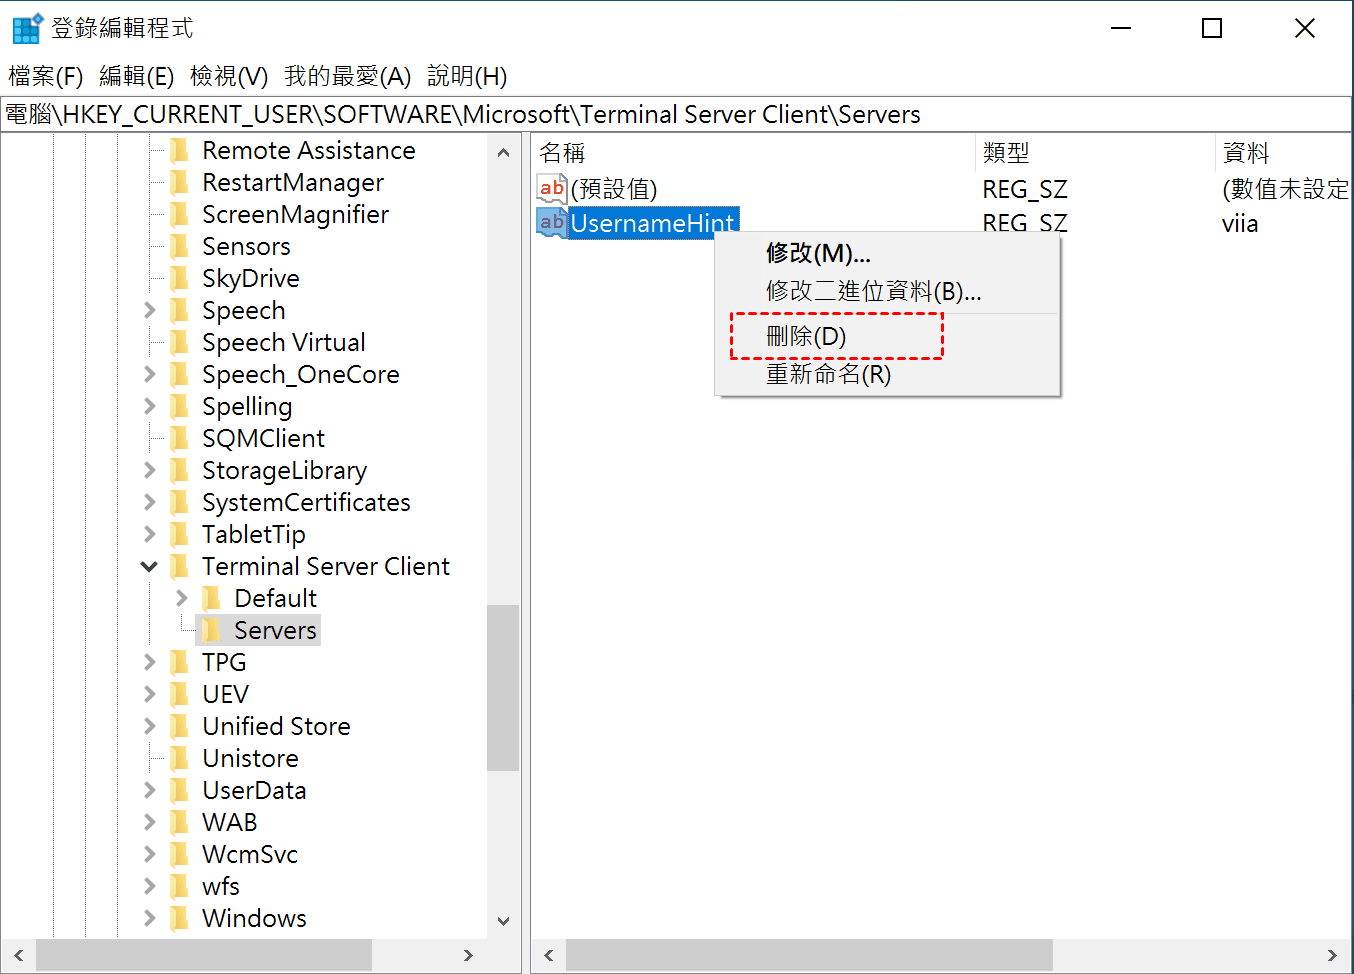Open the 編輯(E) menu
The width and height of the screenshot is (1354, 974).
click(137, 76)
